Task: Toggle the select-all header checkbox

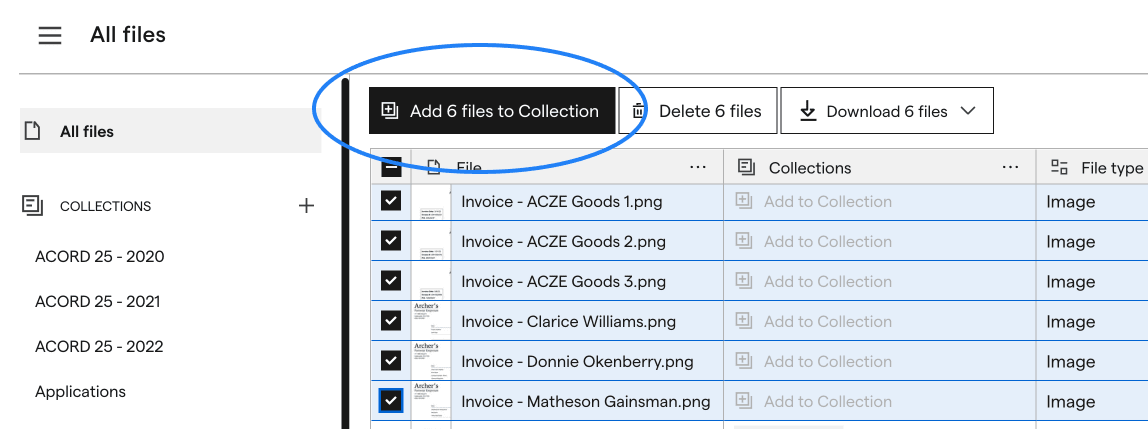Action: tap(391, 168)
